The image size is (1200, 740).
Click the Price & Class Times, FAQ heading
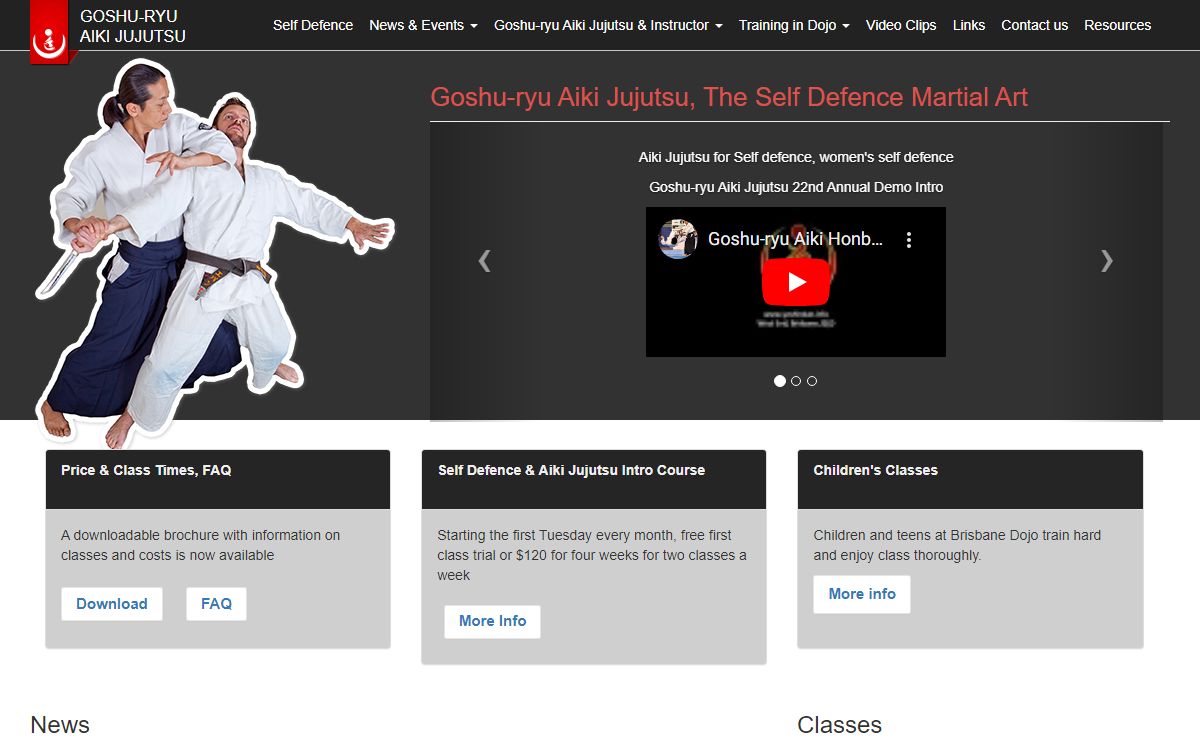[146, 470]
